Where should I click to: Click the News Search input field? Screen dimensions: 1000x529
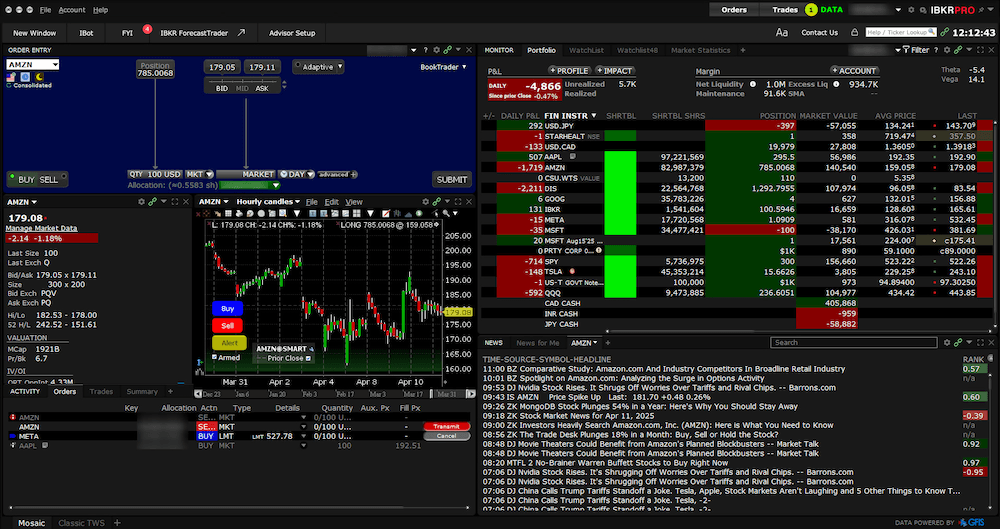click(853, 343)
